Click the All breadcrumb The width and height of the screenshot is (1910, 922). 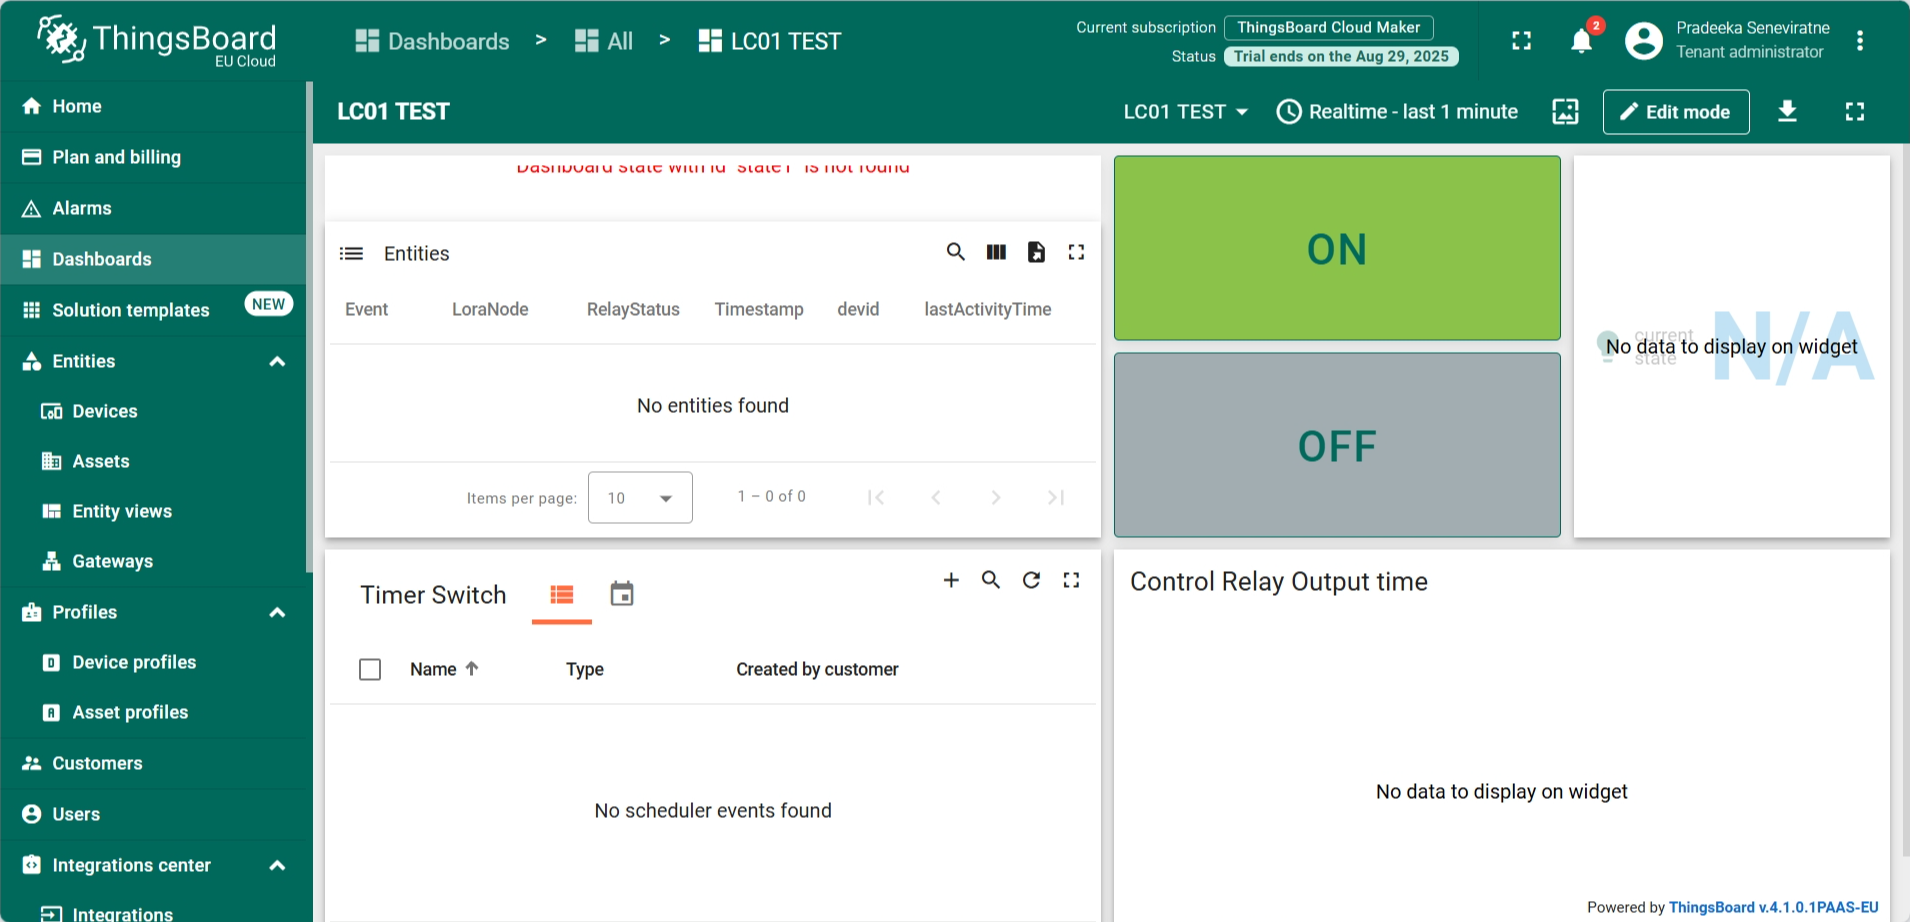click(604, 41)
